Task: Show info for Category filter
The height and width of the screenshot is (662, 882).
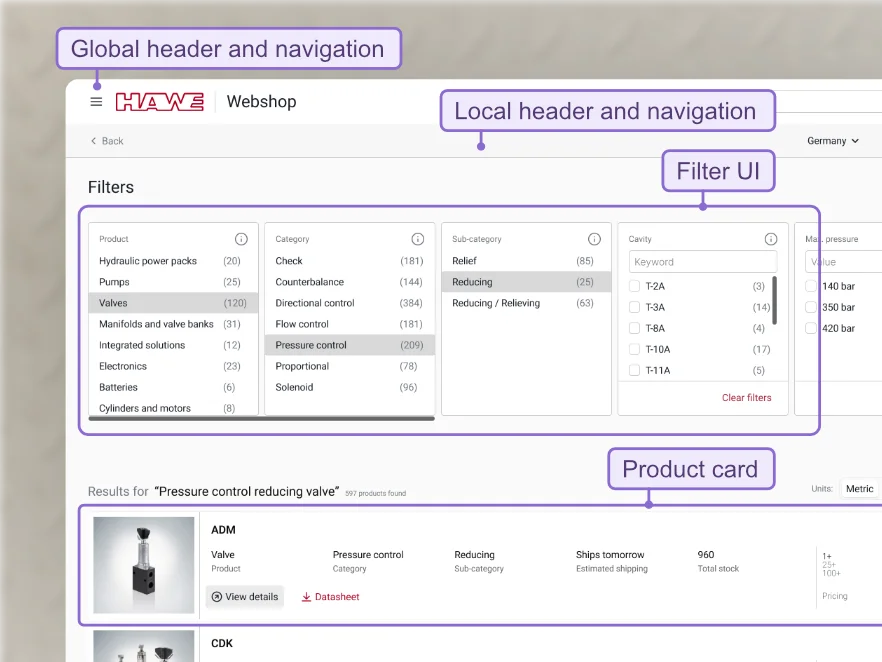Action: pyautogui.click(x=417, y=239)
